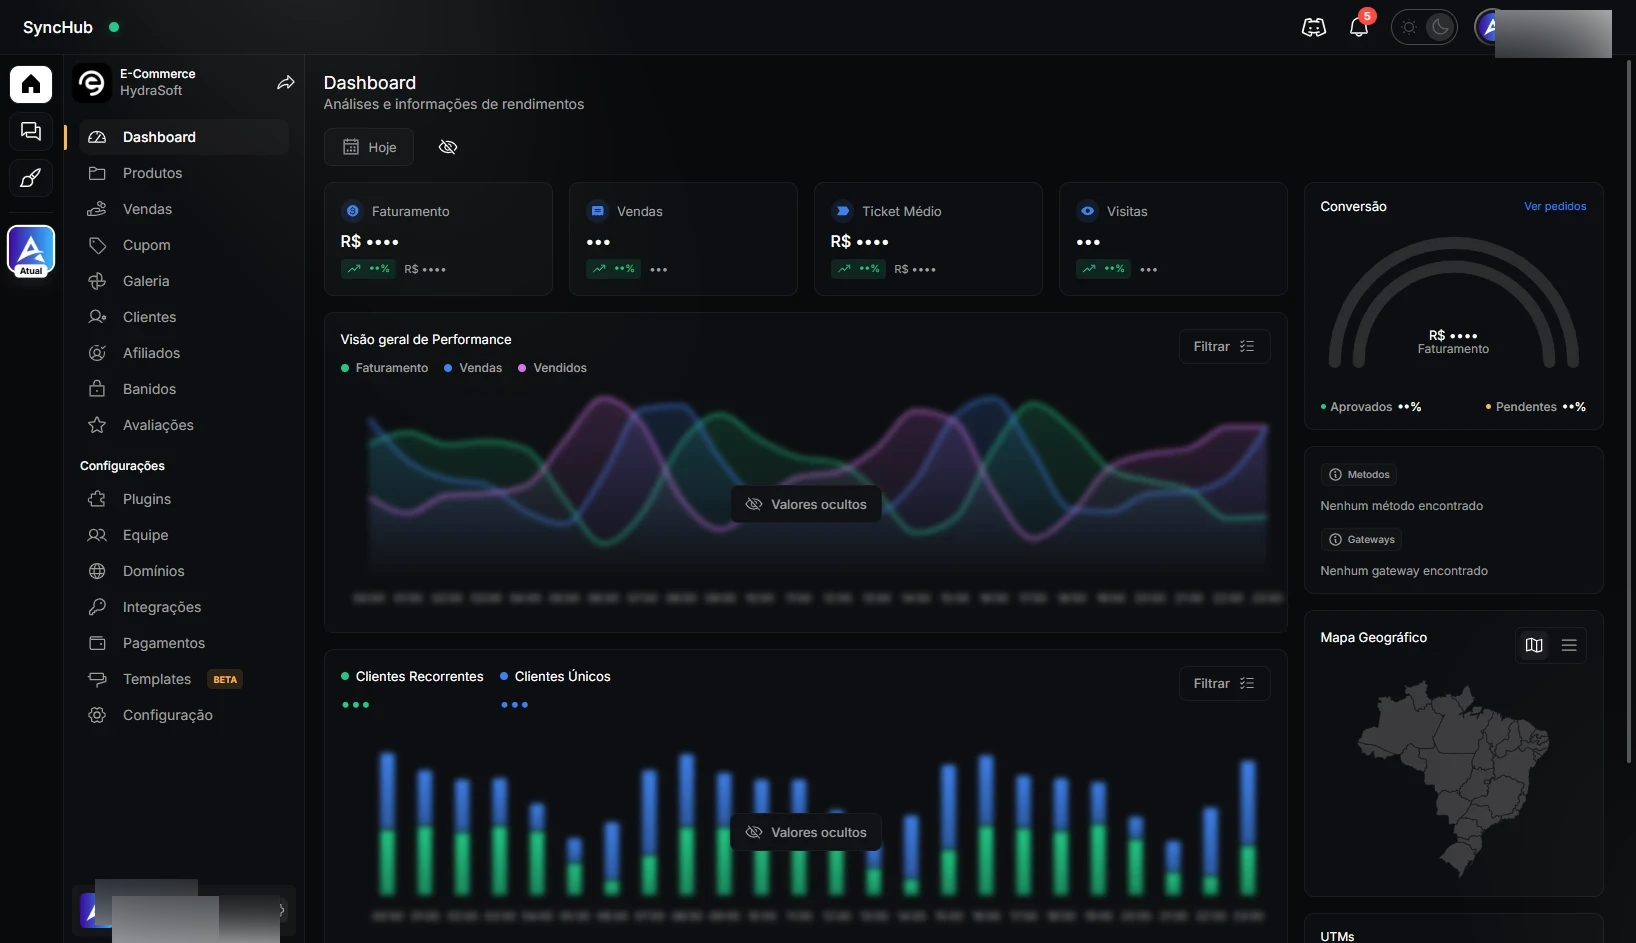Open the notifications bell icon

pyautogui.click(x=1359, y=27)
